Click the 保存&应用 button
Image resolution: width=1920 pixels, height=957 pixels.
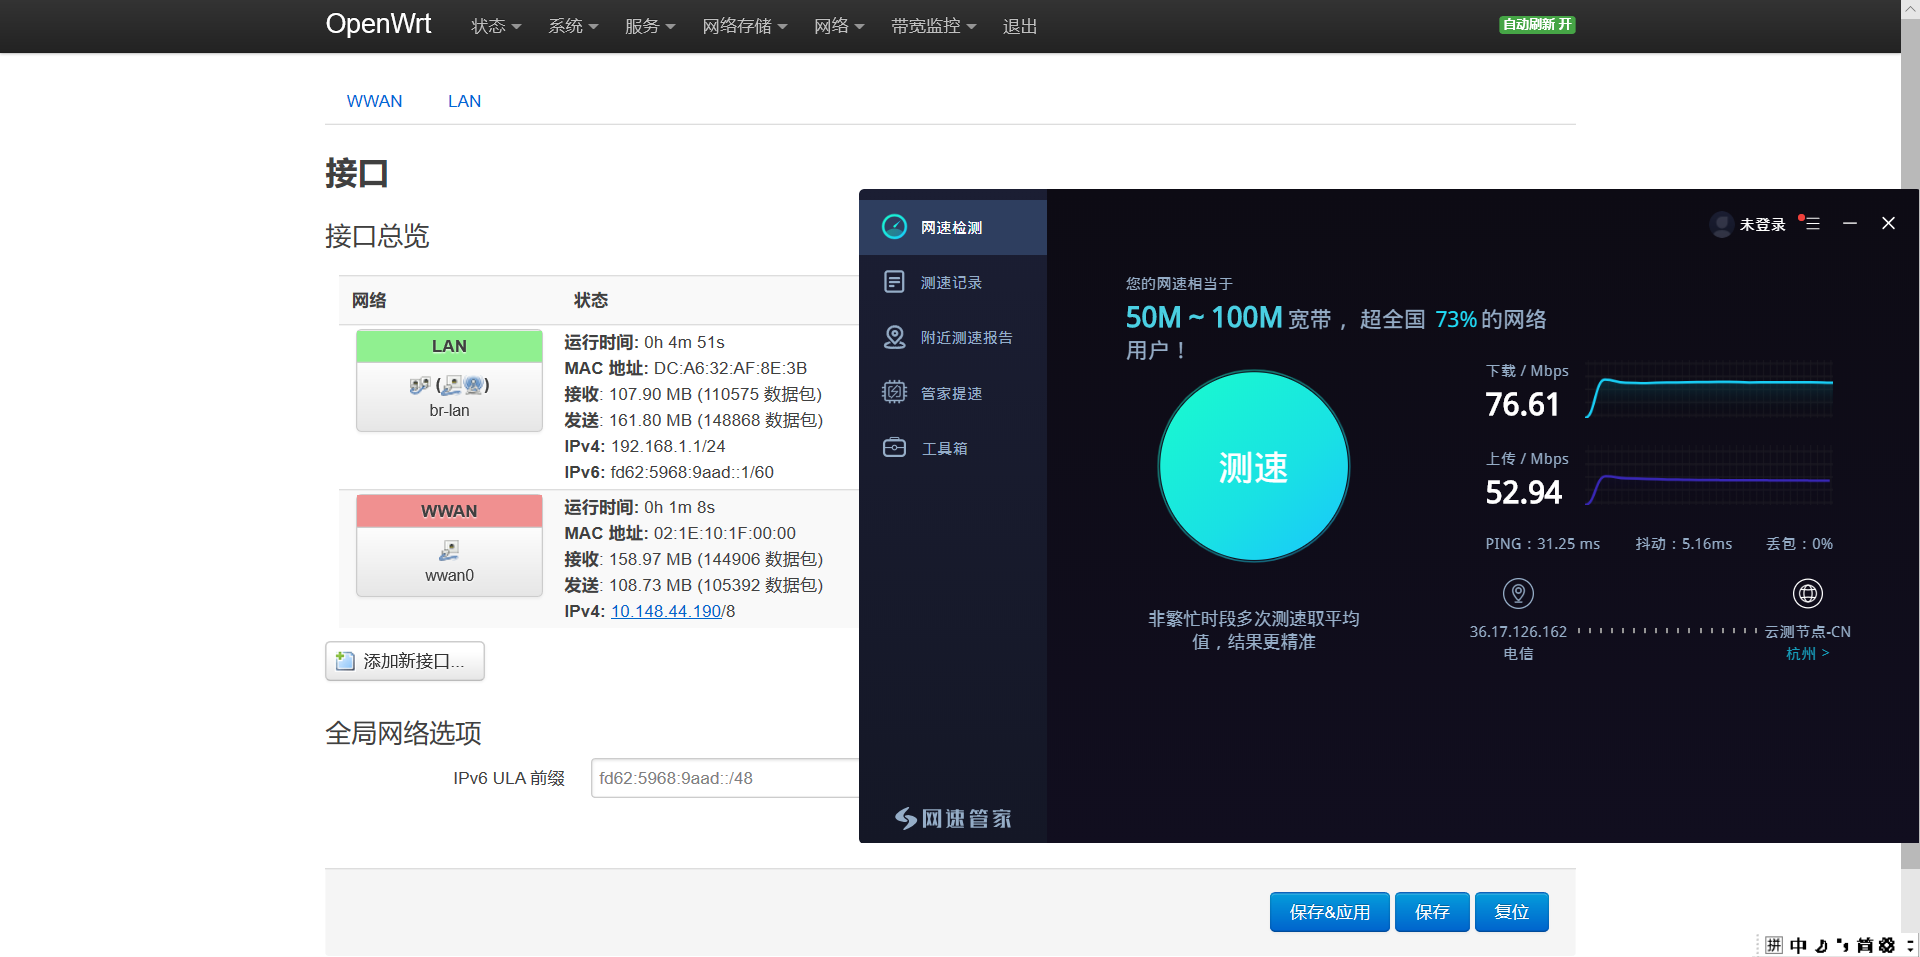pos(1329,912)
